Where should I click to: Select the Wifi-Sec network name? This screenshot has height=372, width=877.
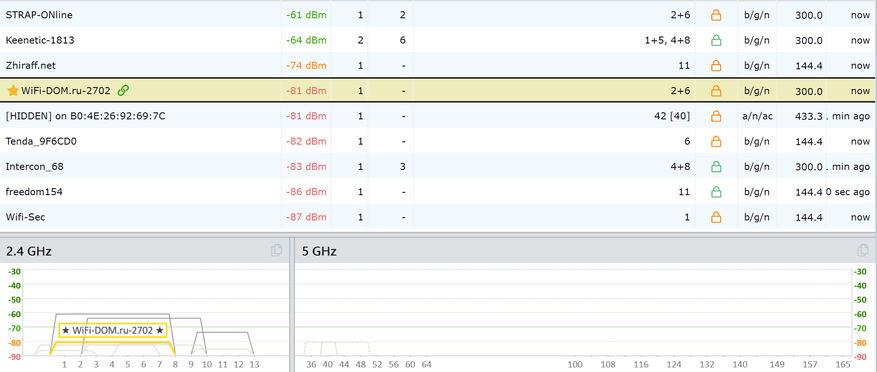[x=25, y=217]
